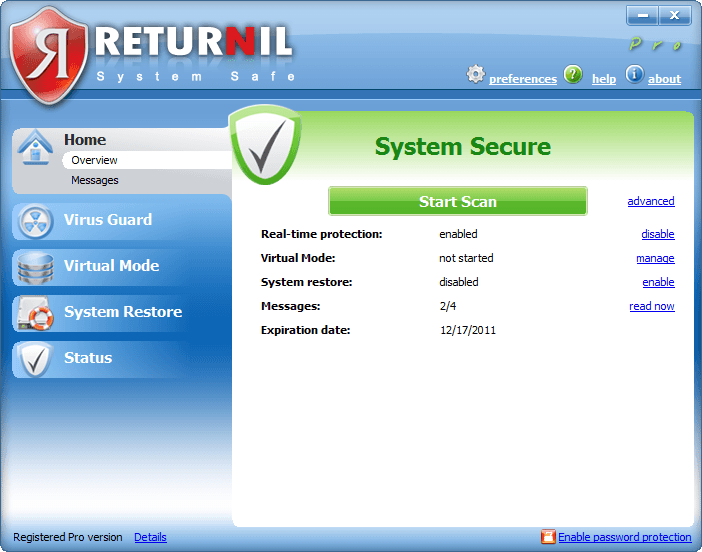Click the green help question mark icon
The image size is (702, 552).
pos(573,74)
